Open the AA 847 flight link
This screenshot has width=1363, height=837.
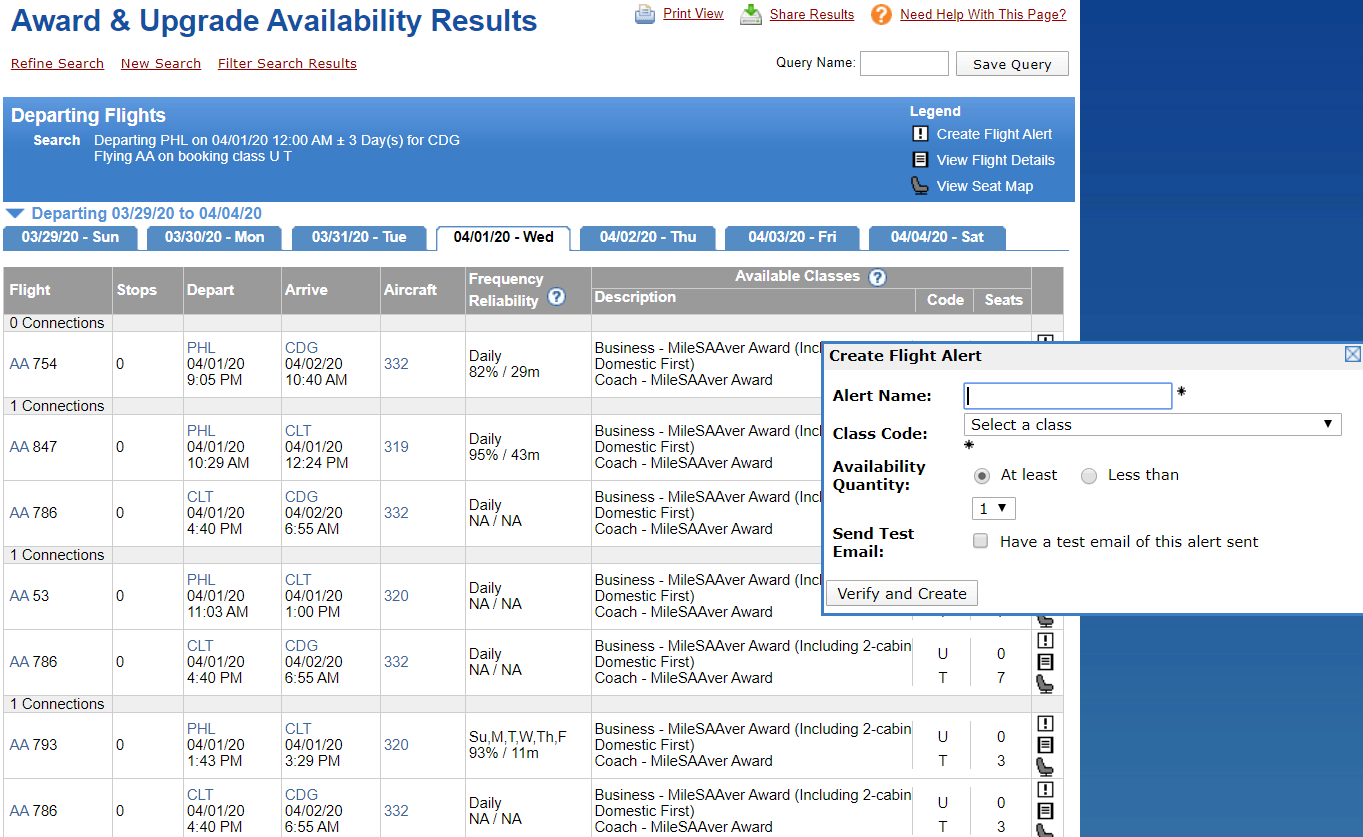click(19, 447)
